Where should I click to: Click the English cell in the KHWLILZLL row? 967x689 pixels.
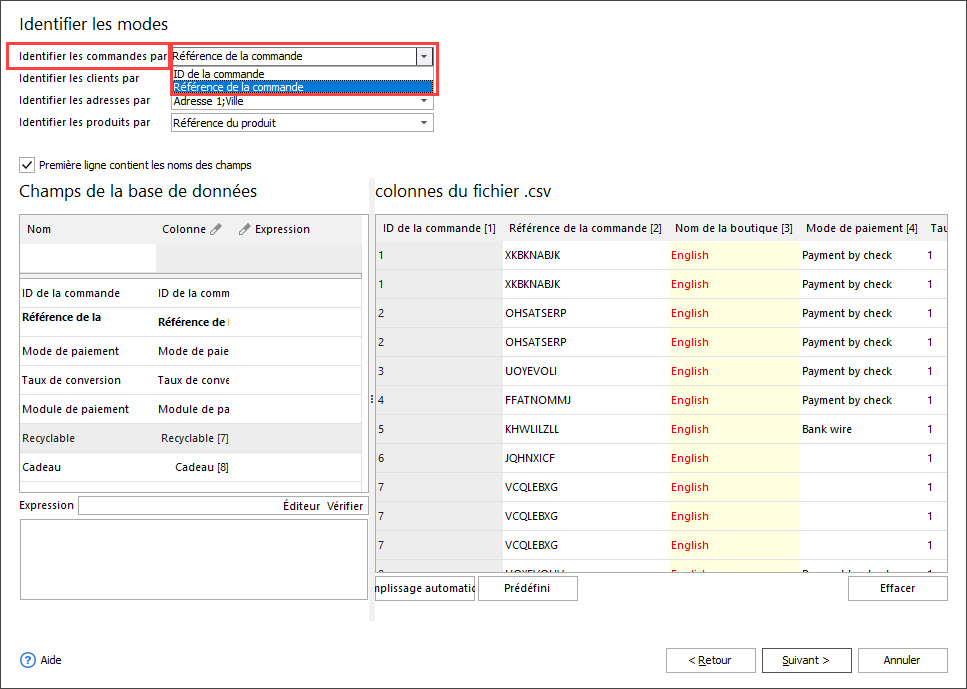(734, 429)
